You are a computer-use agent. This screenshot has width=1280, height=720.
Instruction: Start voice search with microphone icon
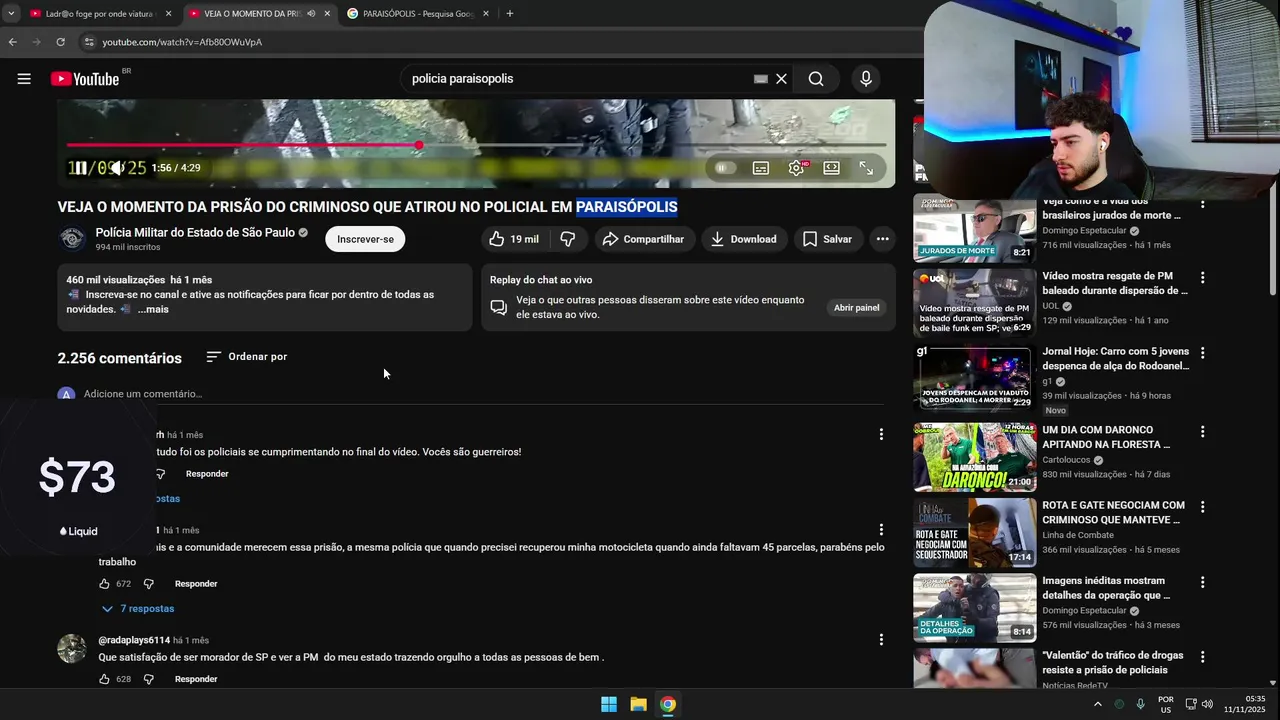(x=866, y=79)
